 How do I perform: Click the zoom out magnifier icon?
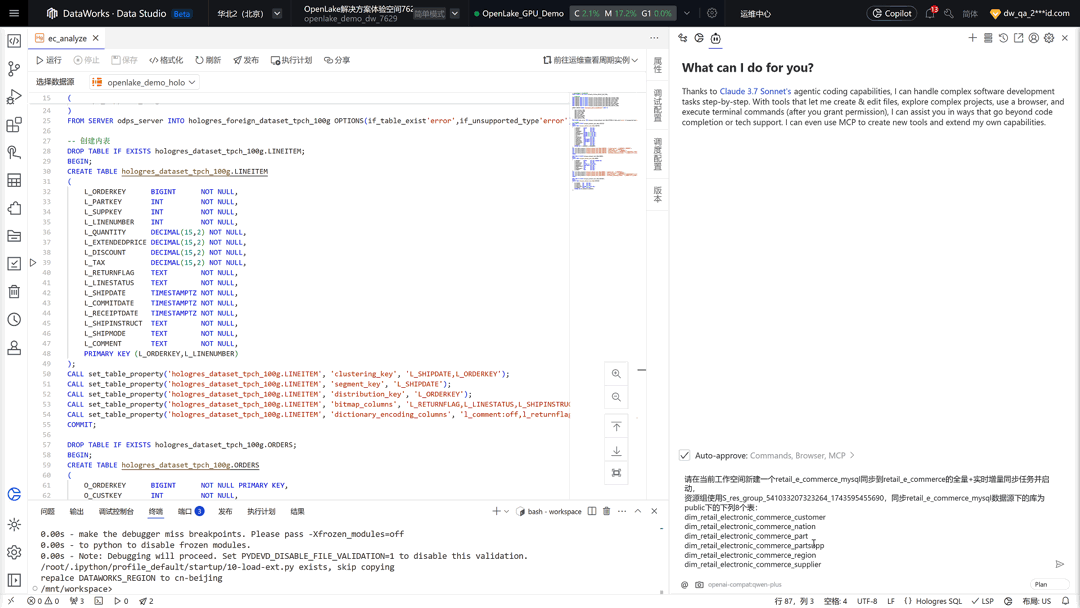616,397
